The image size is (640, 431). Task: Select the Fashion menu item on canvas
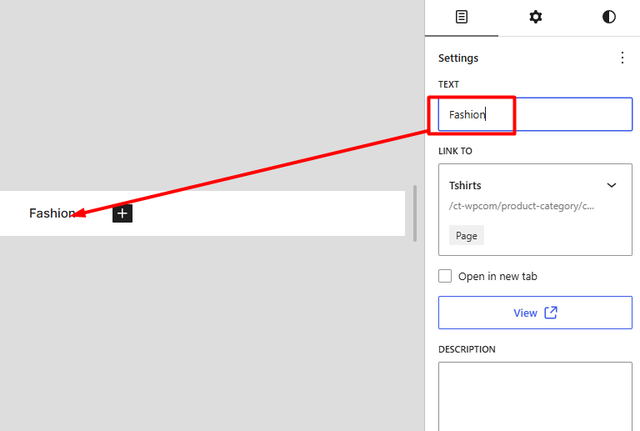52,213
